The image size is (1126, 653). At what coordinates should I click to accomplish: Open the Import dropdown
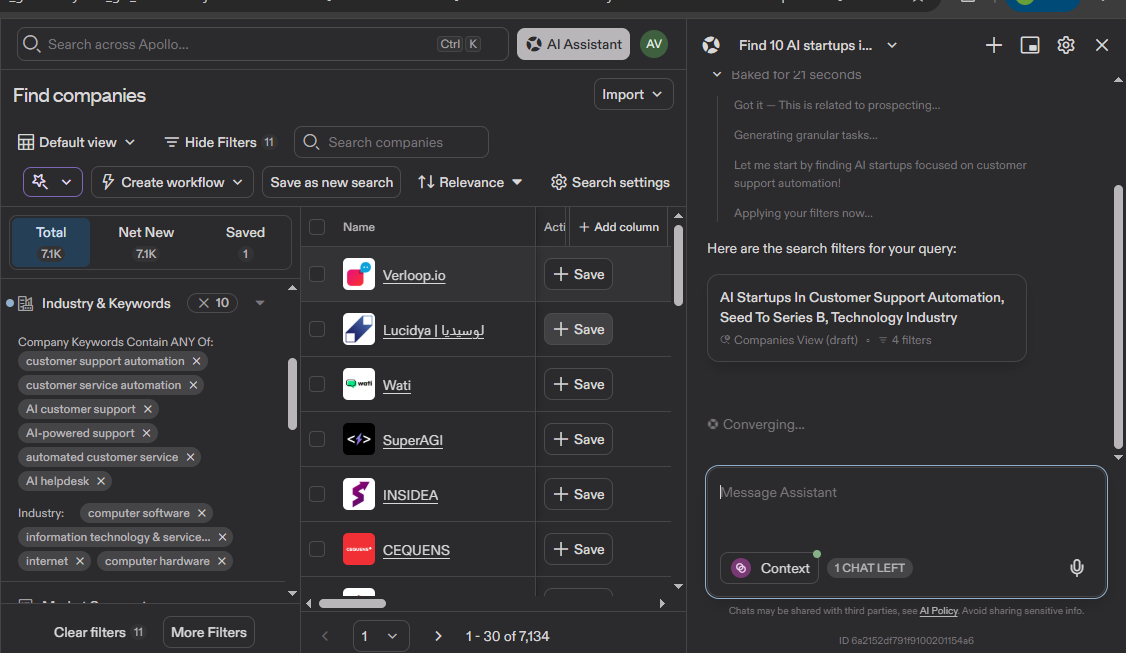[633, 94]
